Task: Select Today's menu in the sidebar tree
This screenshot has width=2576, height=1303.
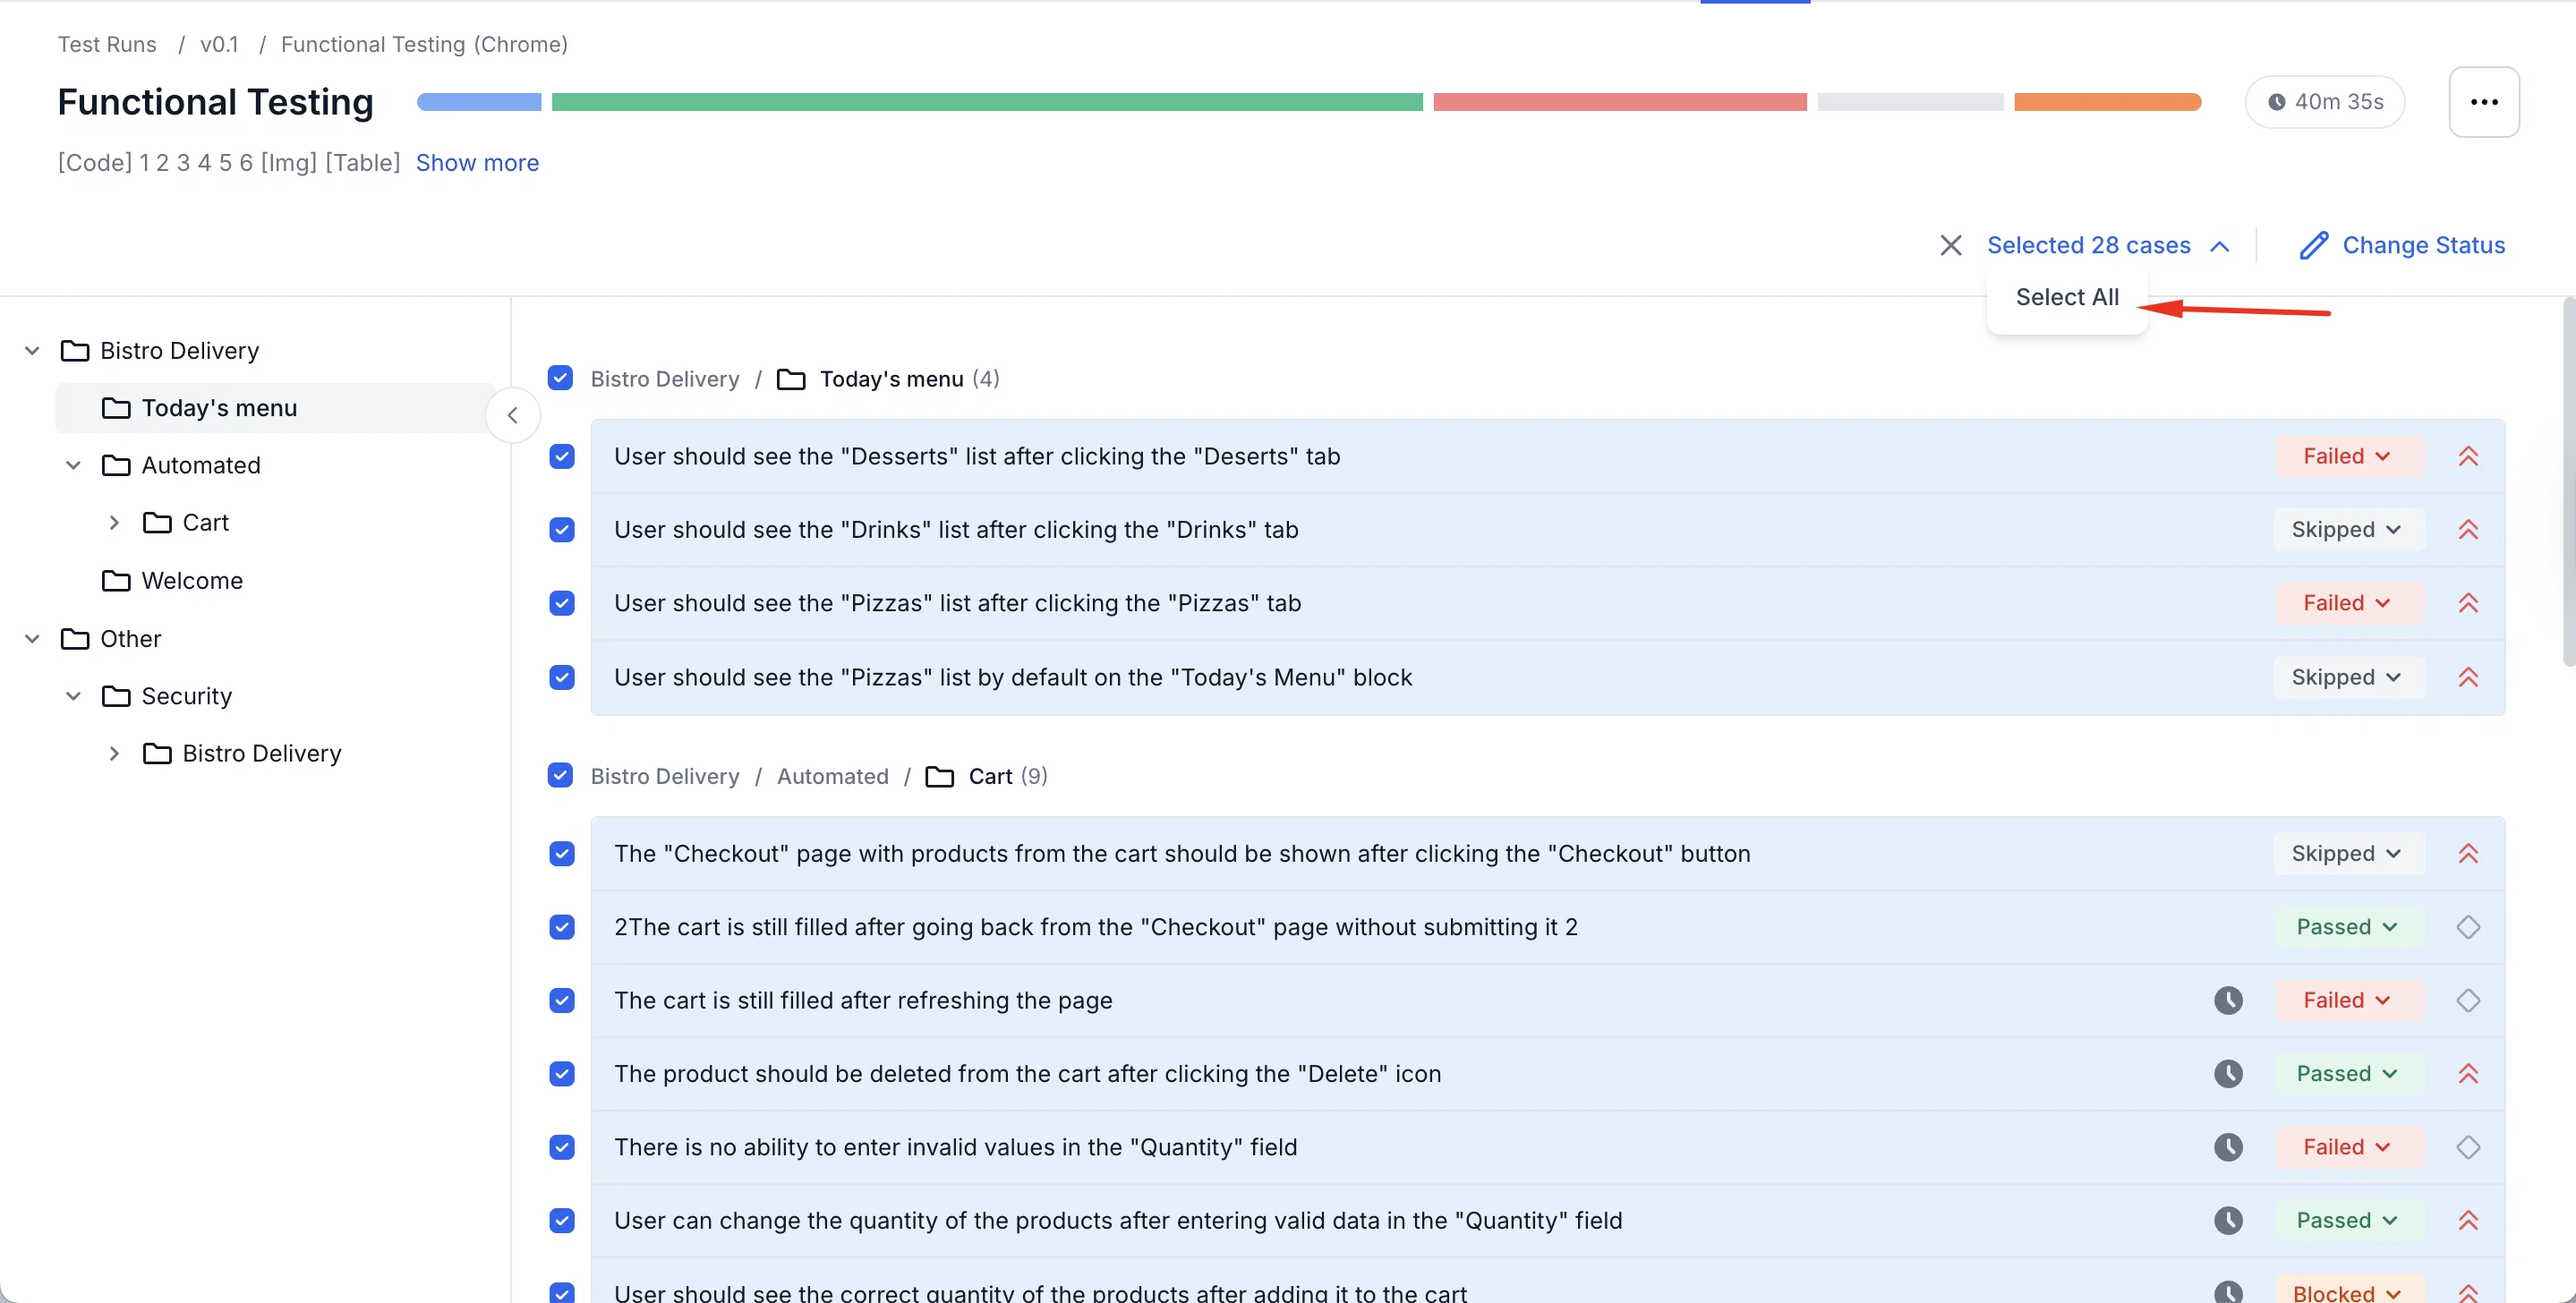Action: point(276,408)
